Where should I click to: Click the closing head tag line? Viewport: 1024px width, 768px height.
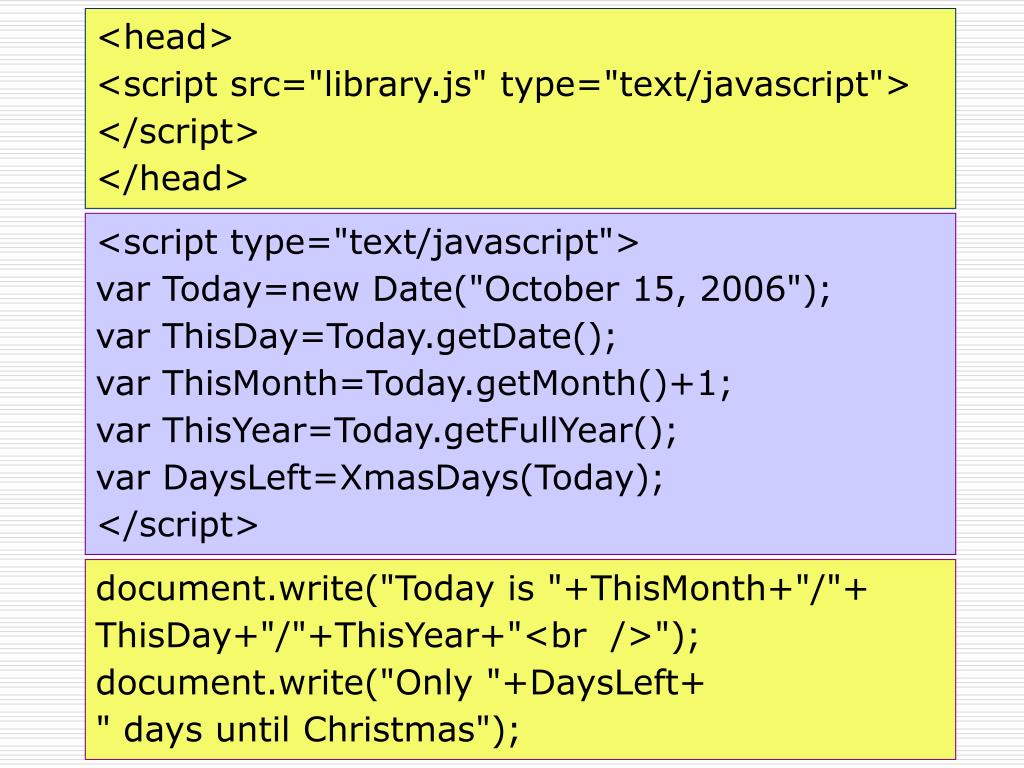click(172, 179)
